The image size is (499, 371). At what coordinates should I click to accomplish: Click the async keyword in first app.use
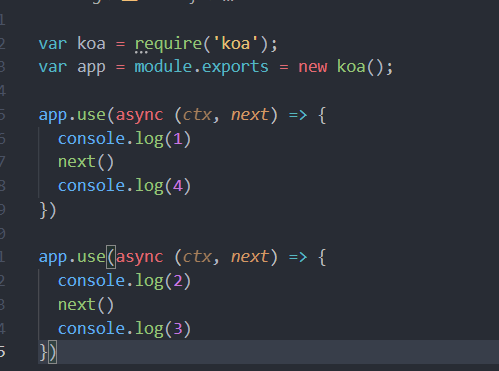coord(140,115)
